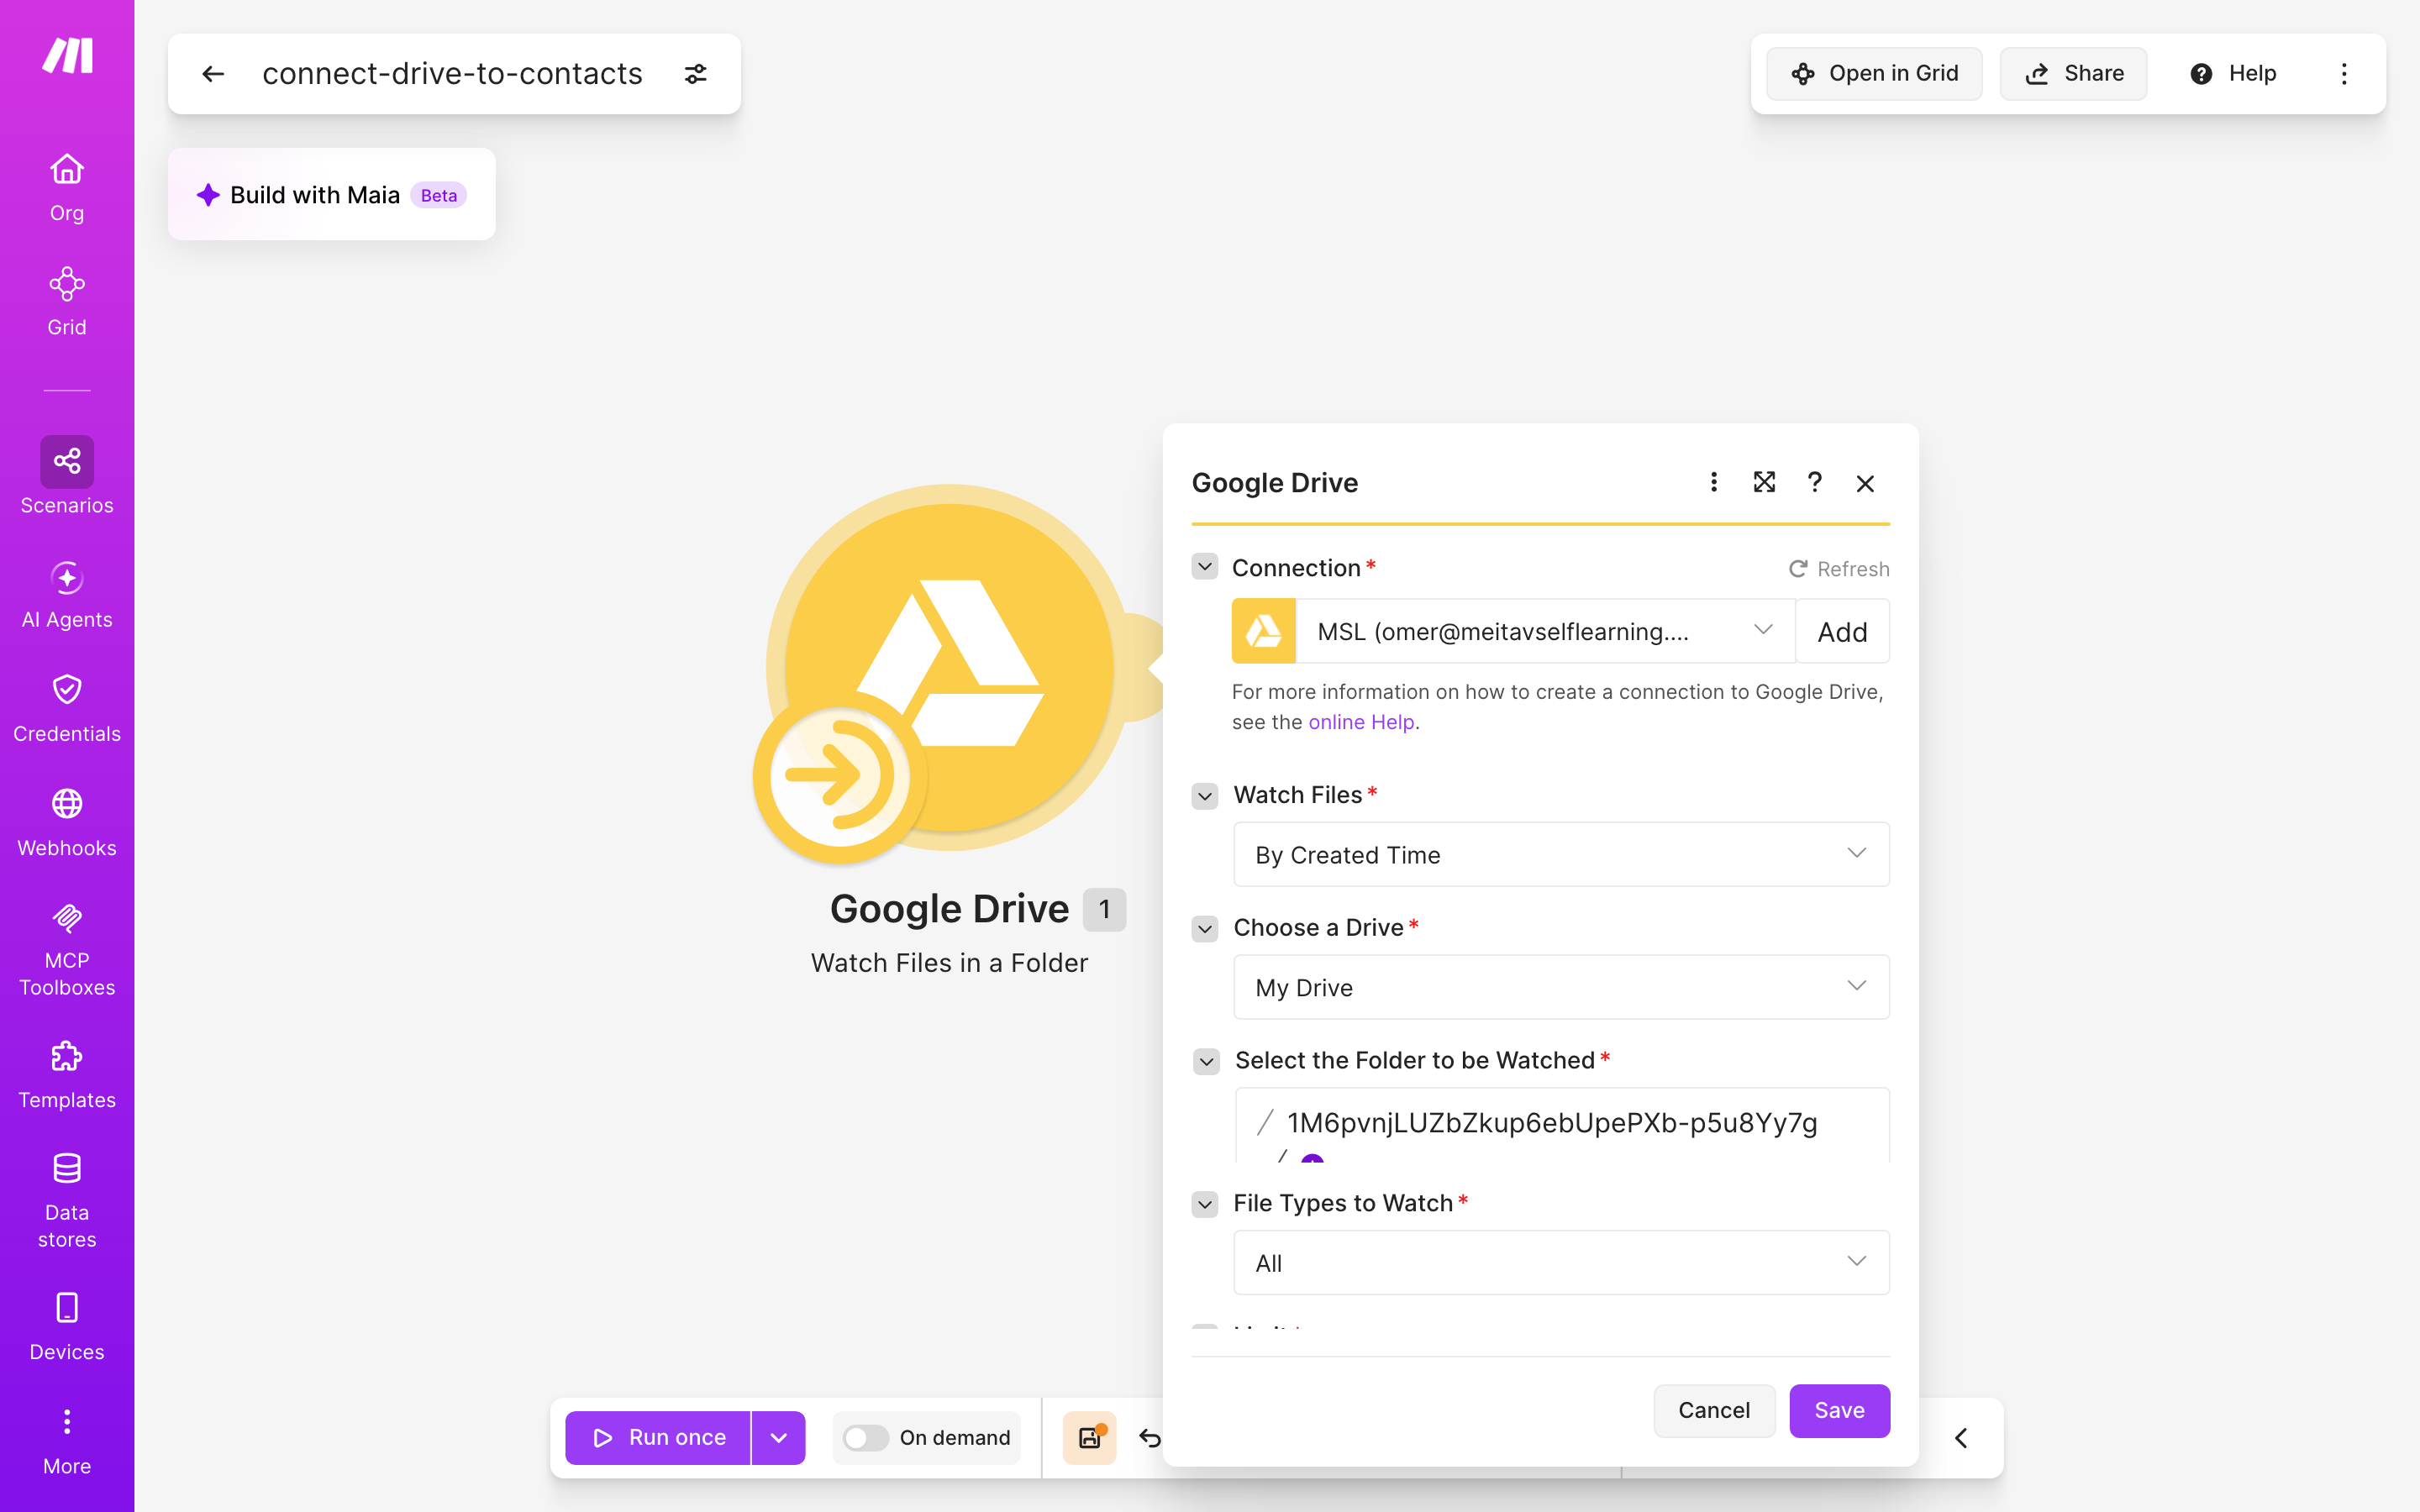2420x1512 pixels.
Task: Click Add connection button
Action: [x=1842, y=631]
